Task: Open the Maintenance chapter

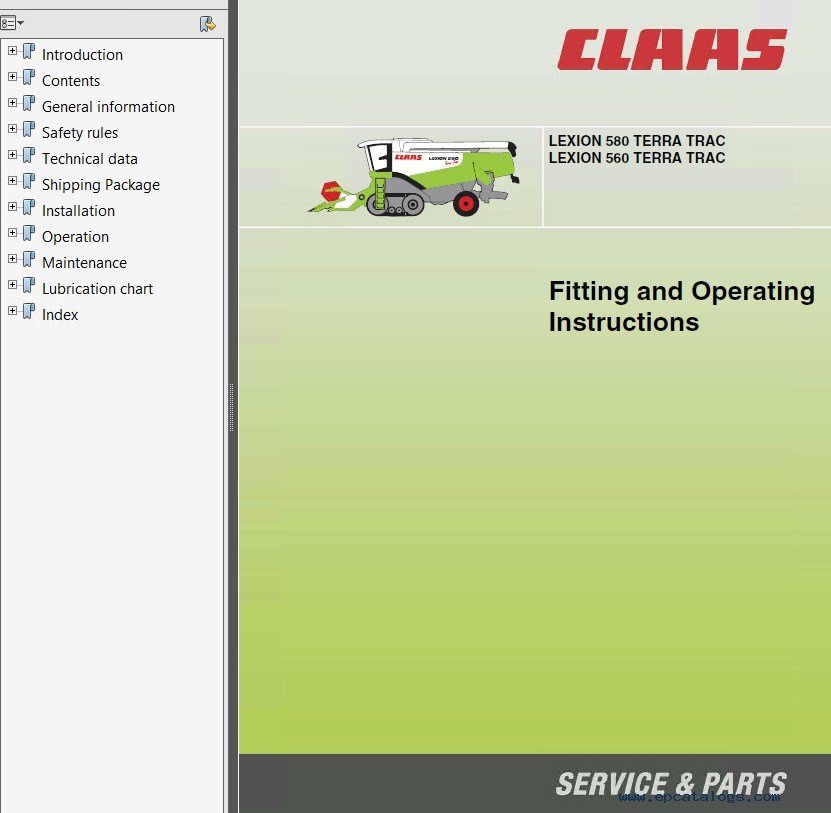Action: (84, 262)
